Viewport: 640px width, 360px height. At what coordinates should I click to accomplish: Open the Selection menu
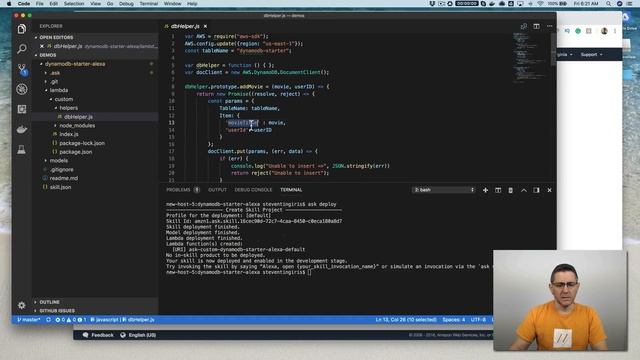(74, 4)
